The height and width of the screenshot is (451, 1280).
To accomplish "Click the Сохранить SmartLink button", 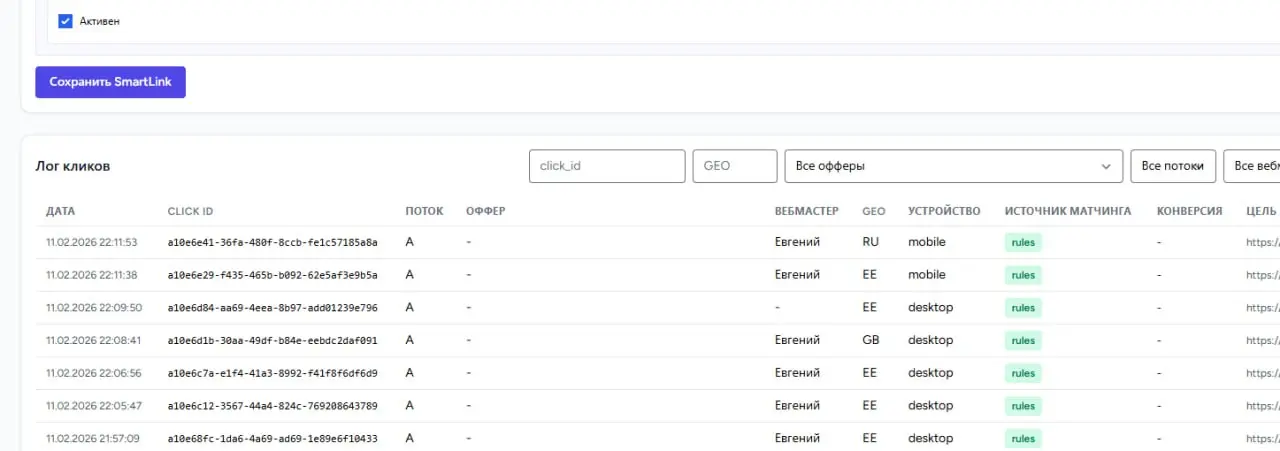I will [x=110, y=82].
